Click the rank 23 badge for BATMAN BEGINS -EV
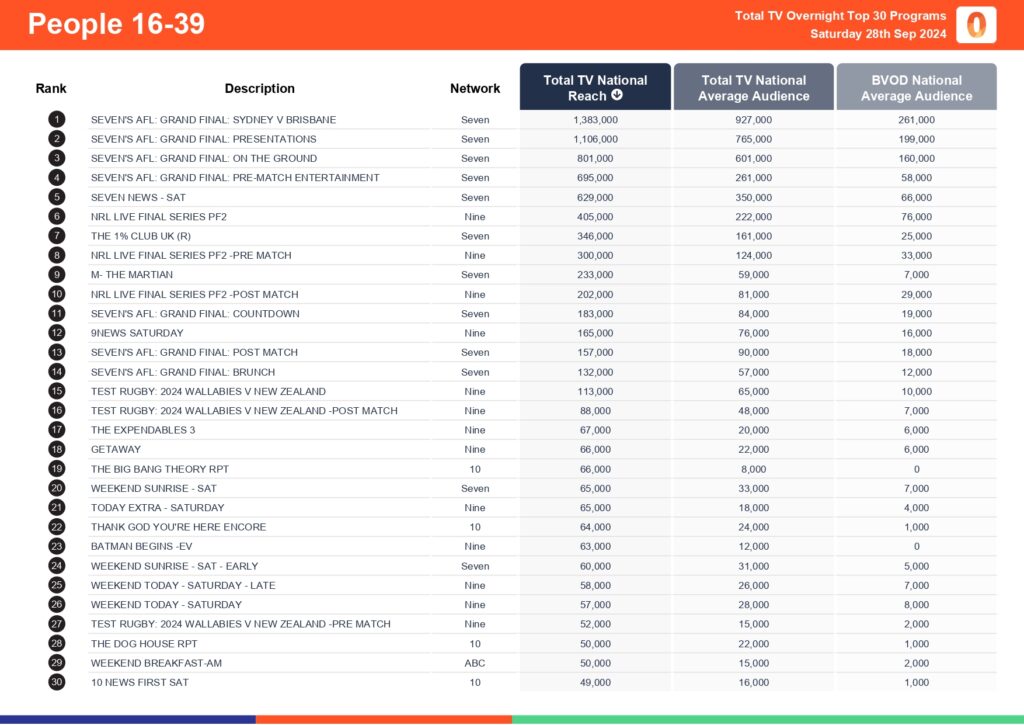Screen dimensions: 1024x725 point(57,546)
